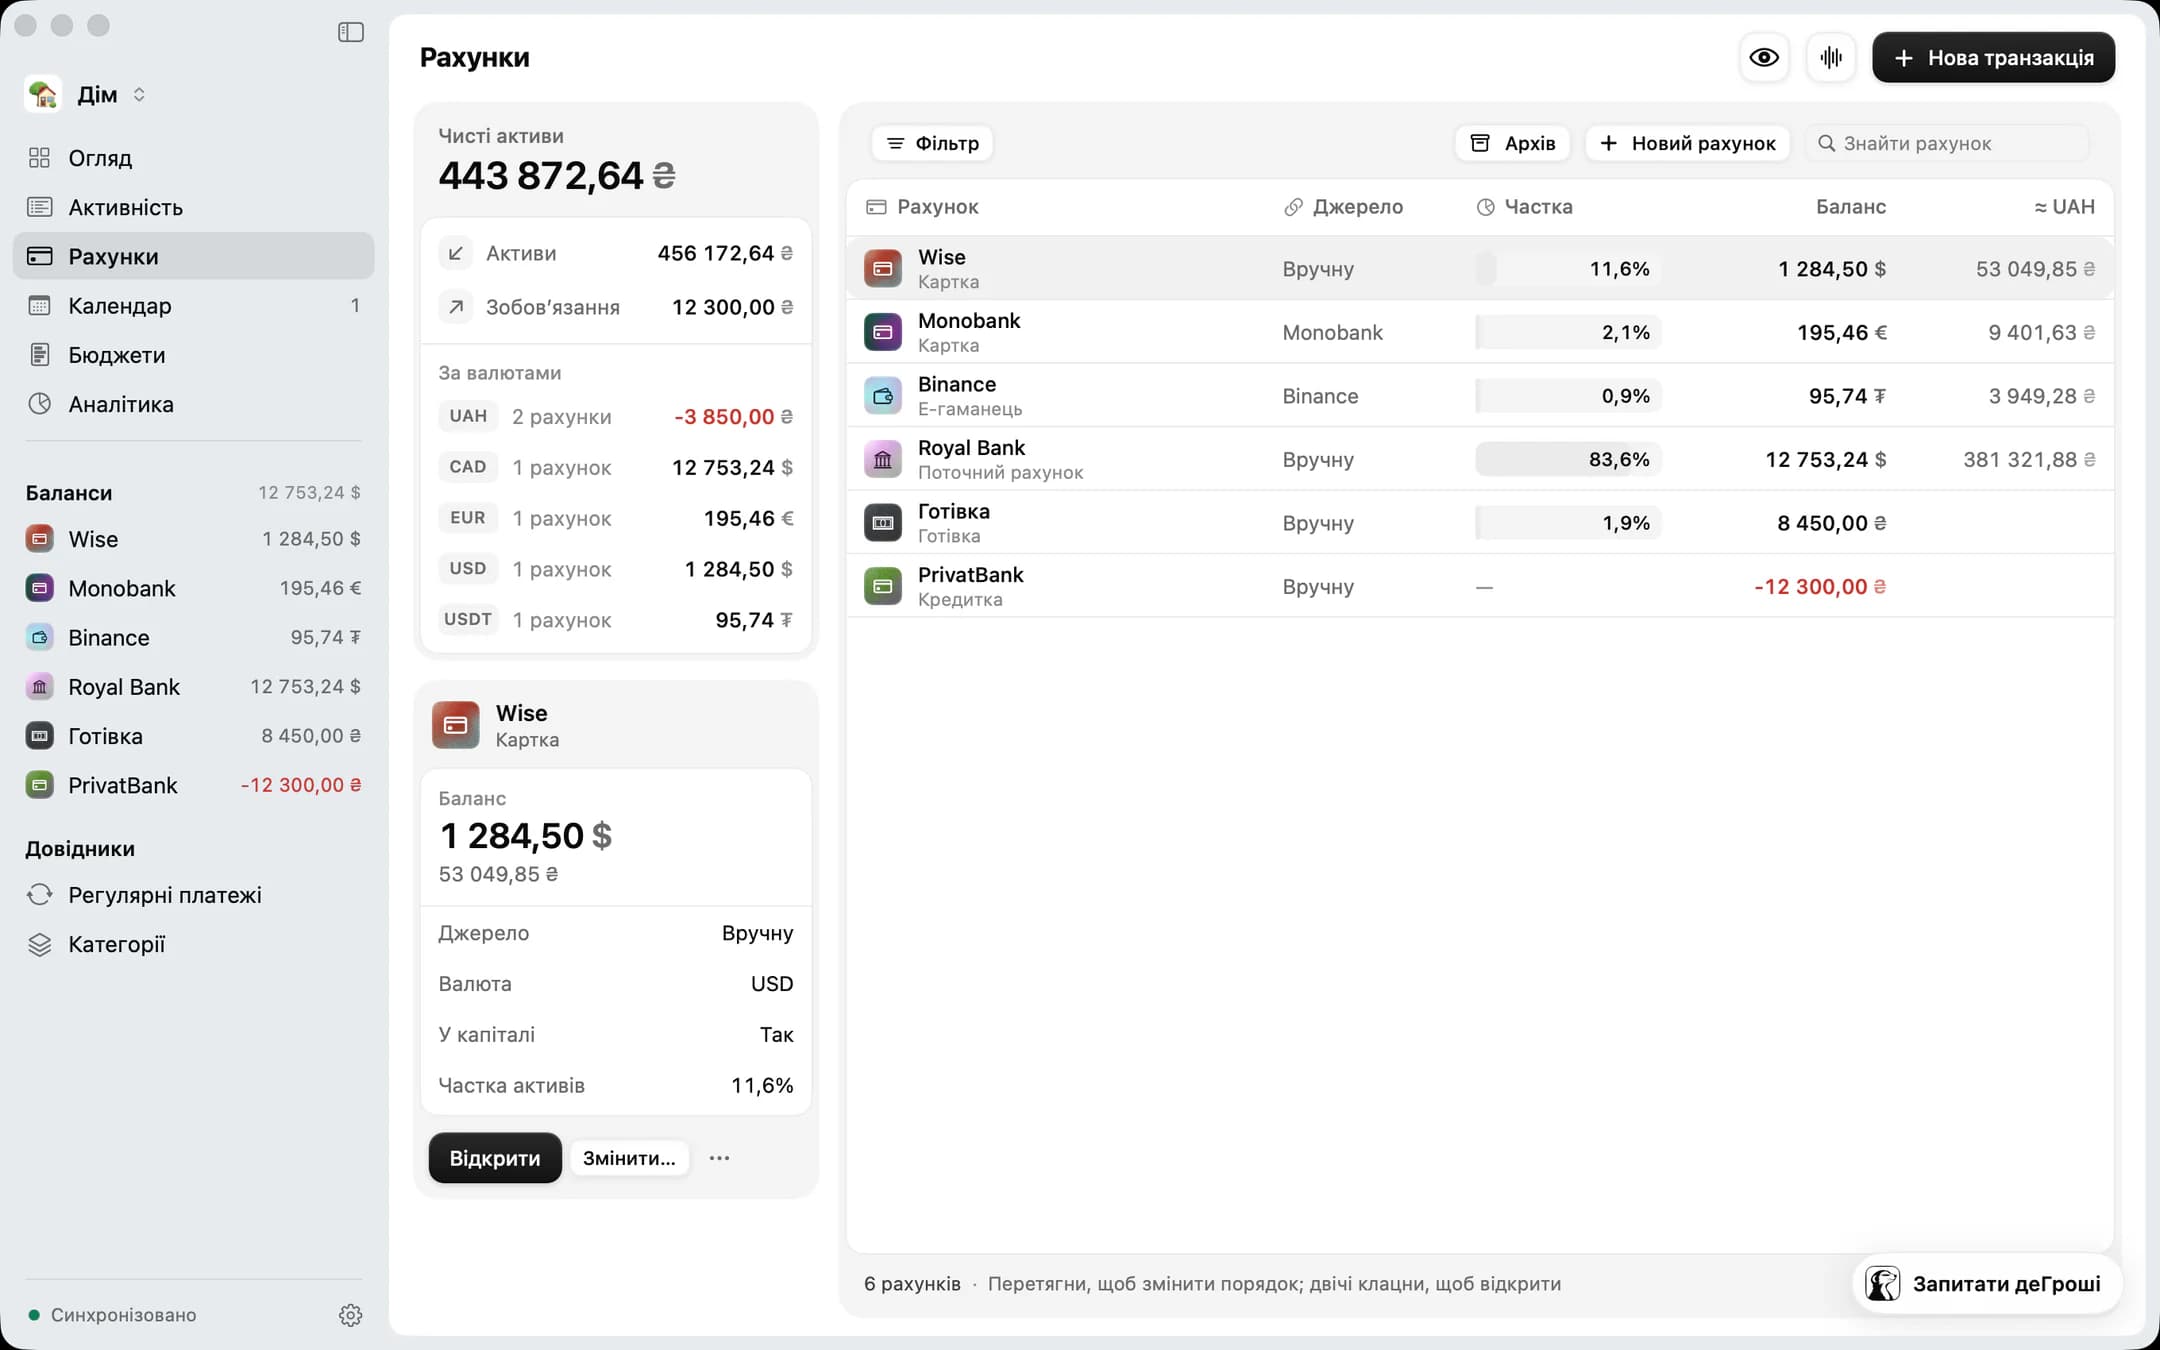Toggle balance visibility with eye icon
This screenshot has height=1350, width=2160.
tap(1764, 57)
